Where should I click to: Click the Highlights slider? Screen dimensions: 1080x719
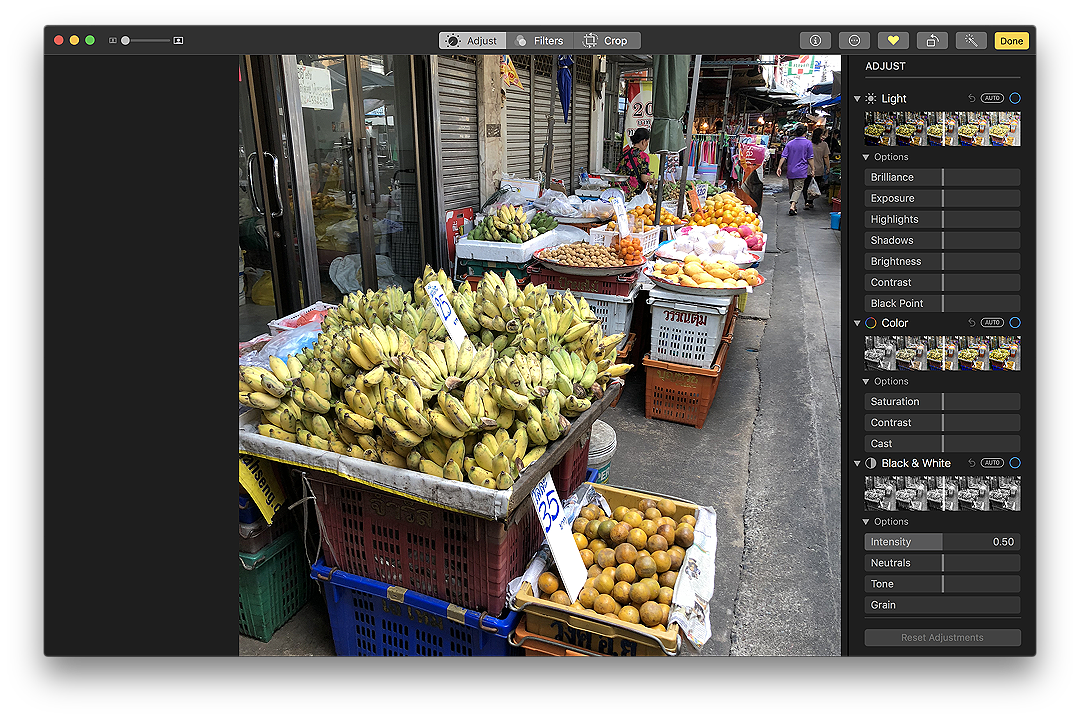coord(942,220)
